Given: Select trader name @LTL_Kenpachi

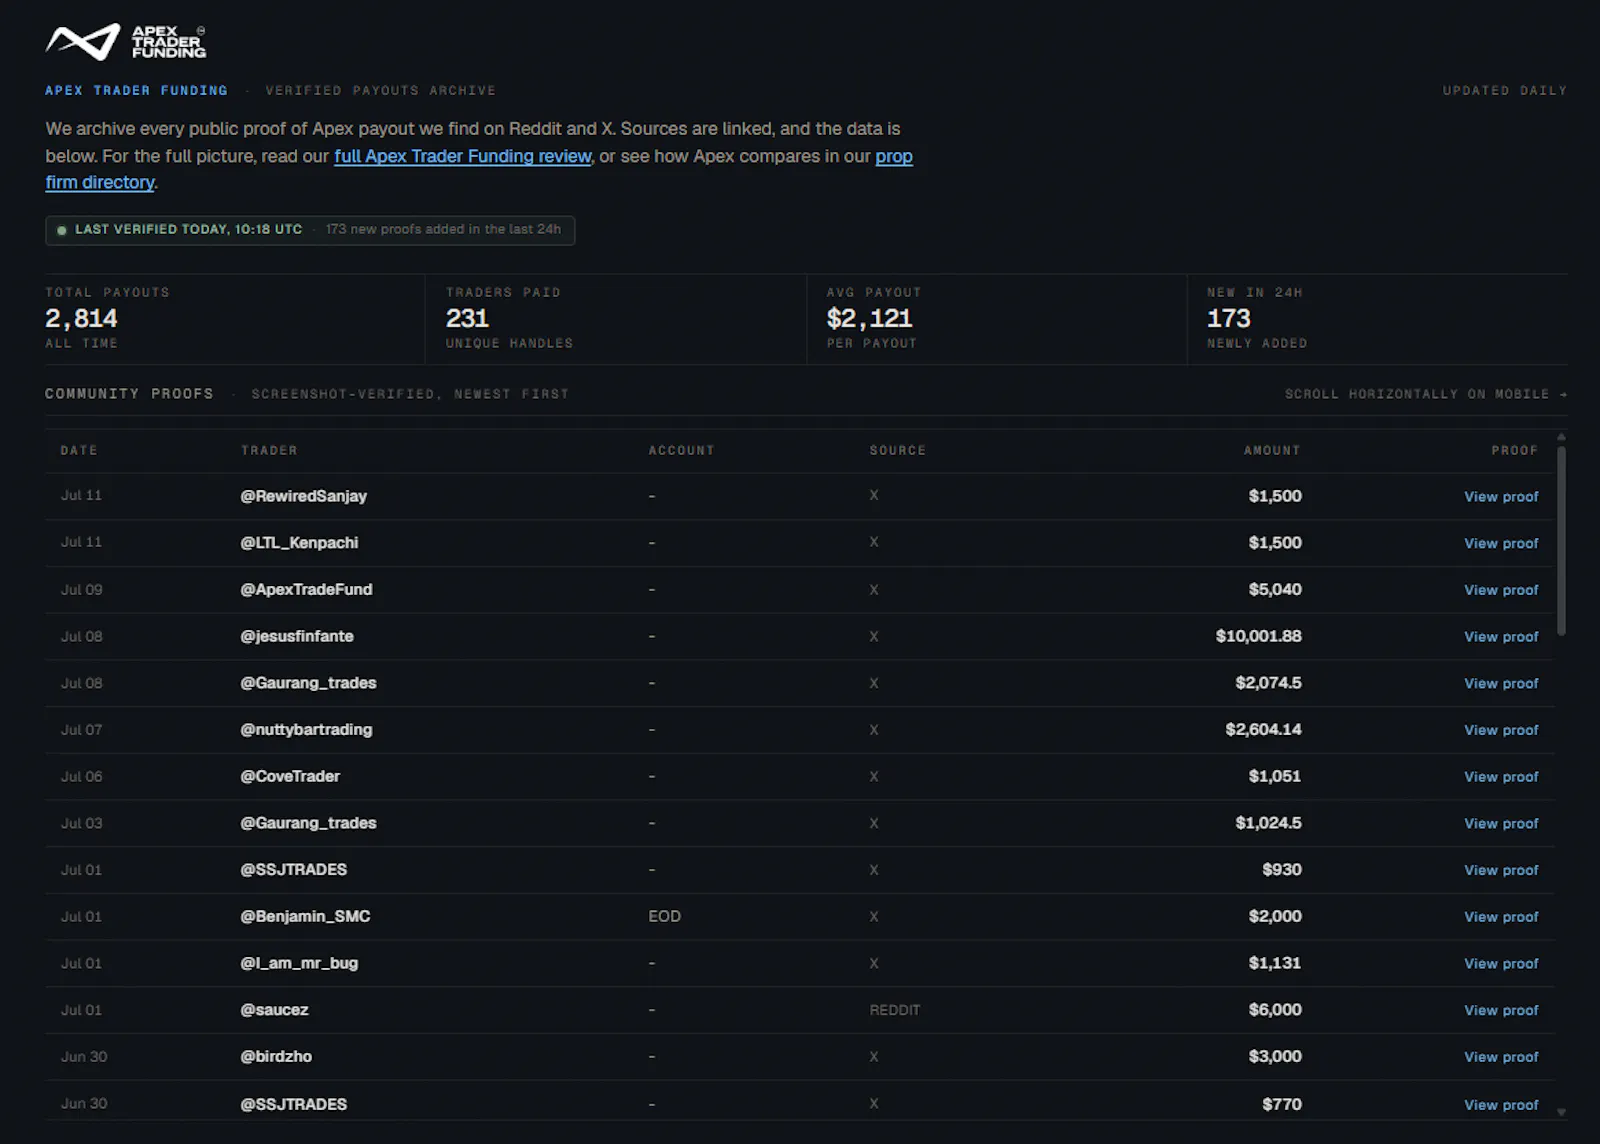Looking at the screenshot, I should [x=299, y=543].
